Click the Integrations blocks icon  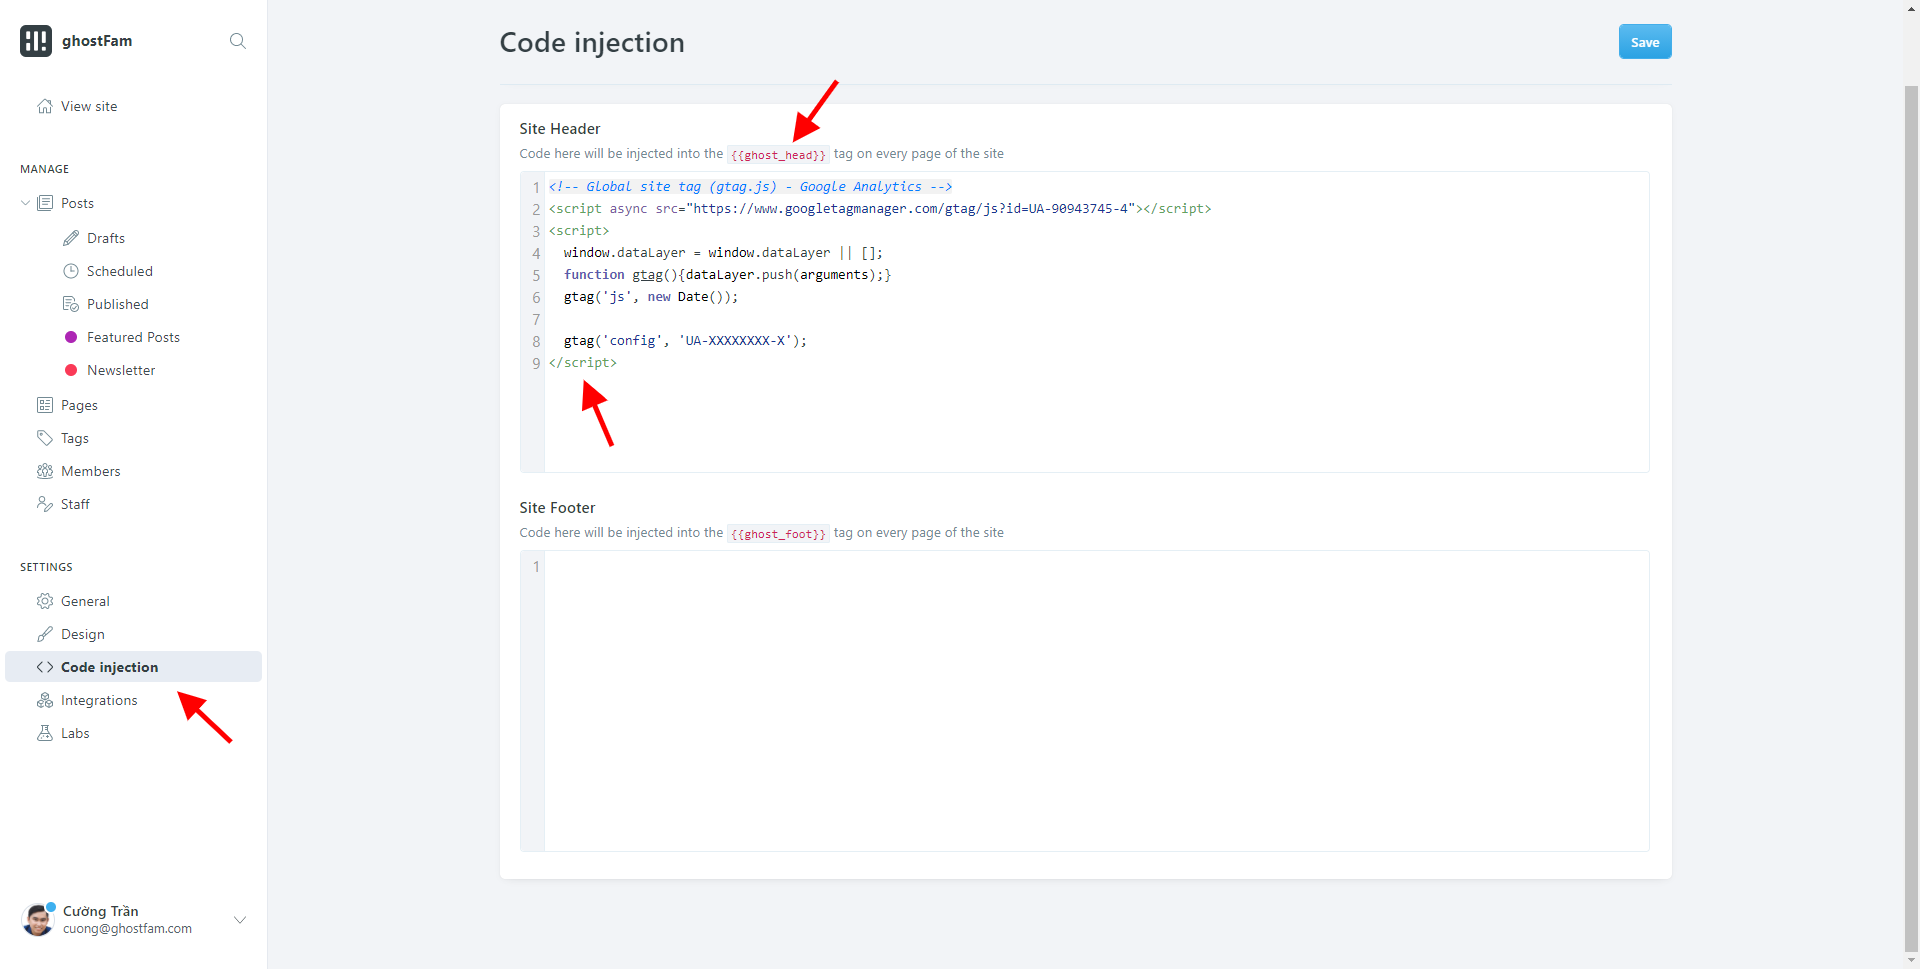pos(45,700)
